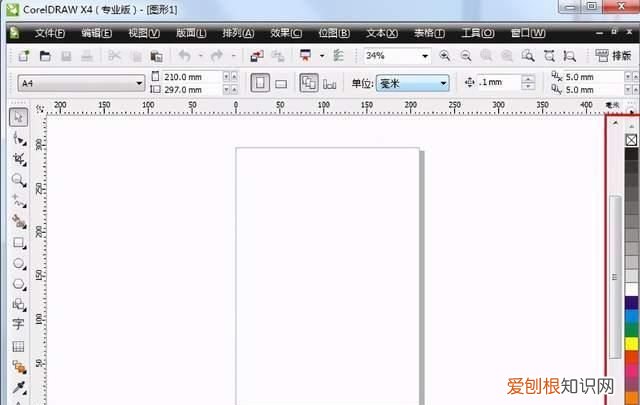Activate the Text tool (字)
The width and height of the screenshot is (640, 405).
18,324
